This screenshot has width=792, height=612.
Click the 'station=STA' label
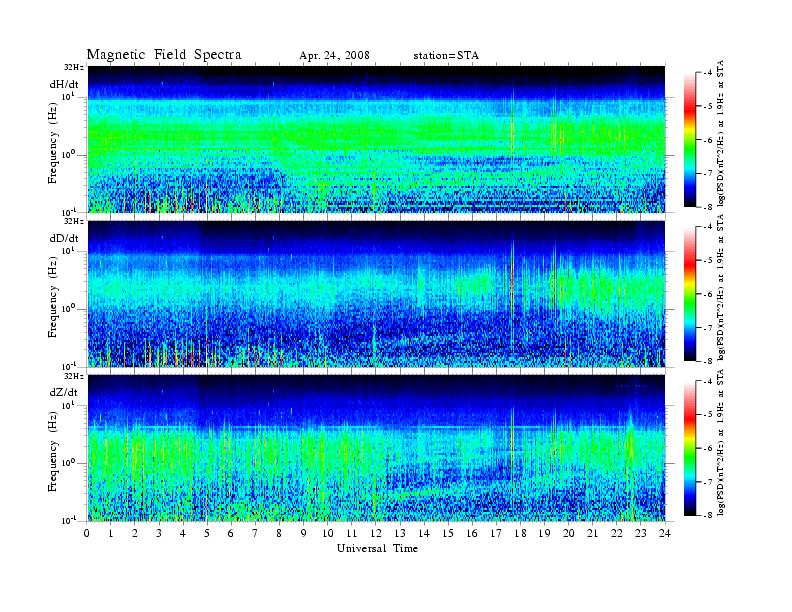[446, 55]
